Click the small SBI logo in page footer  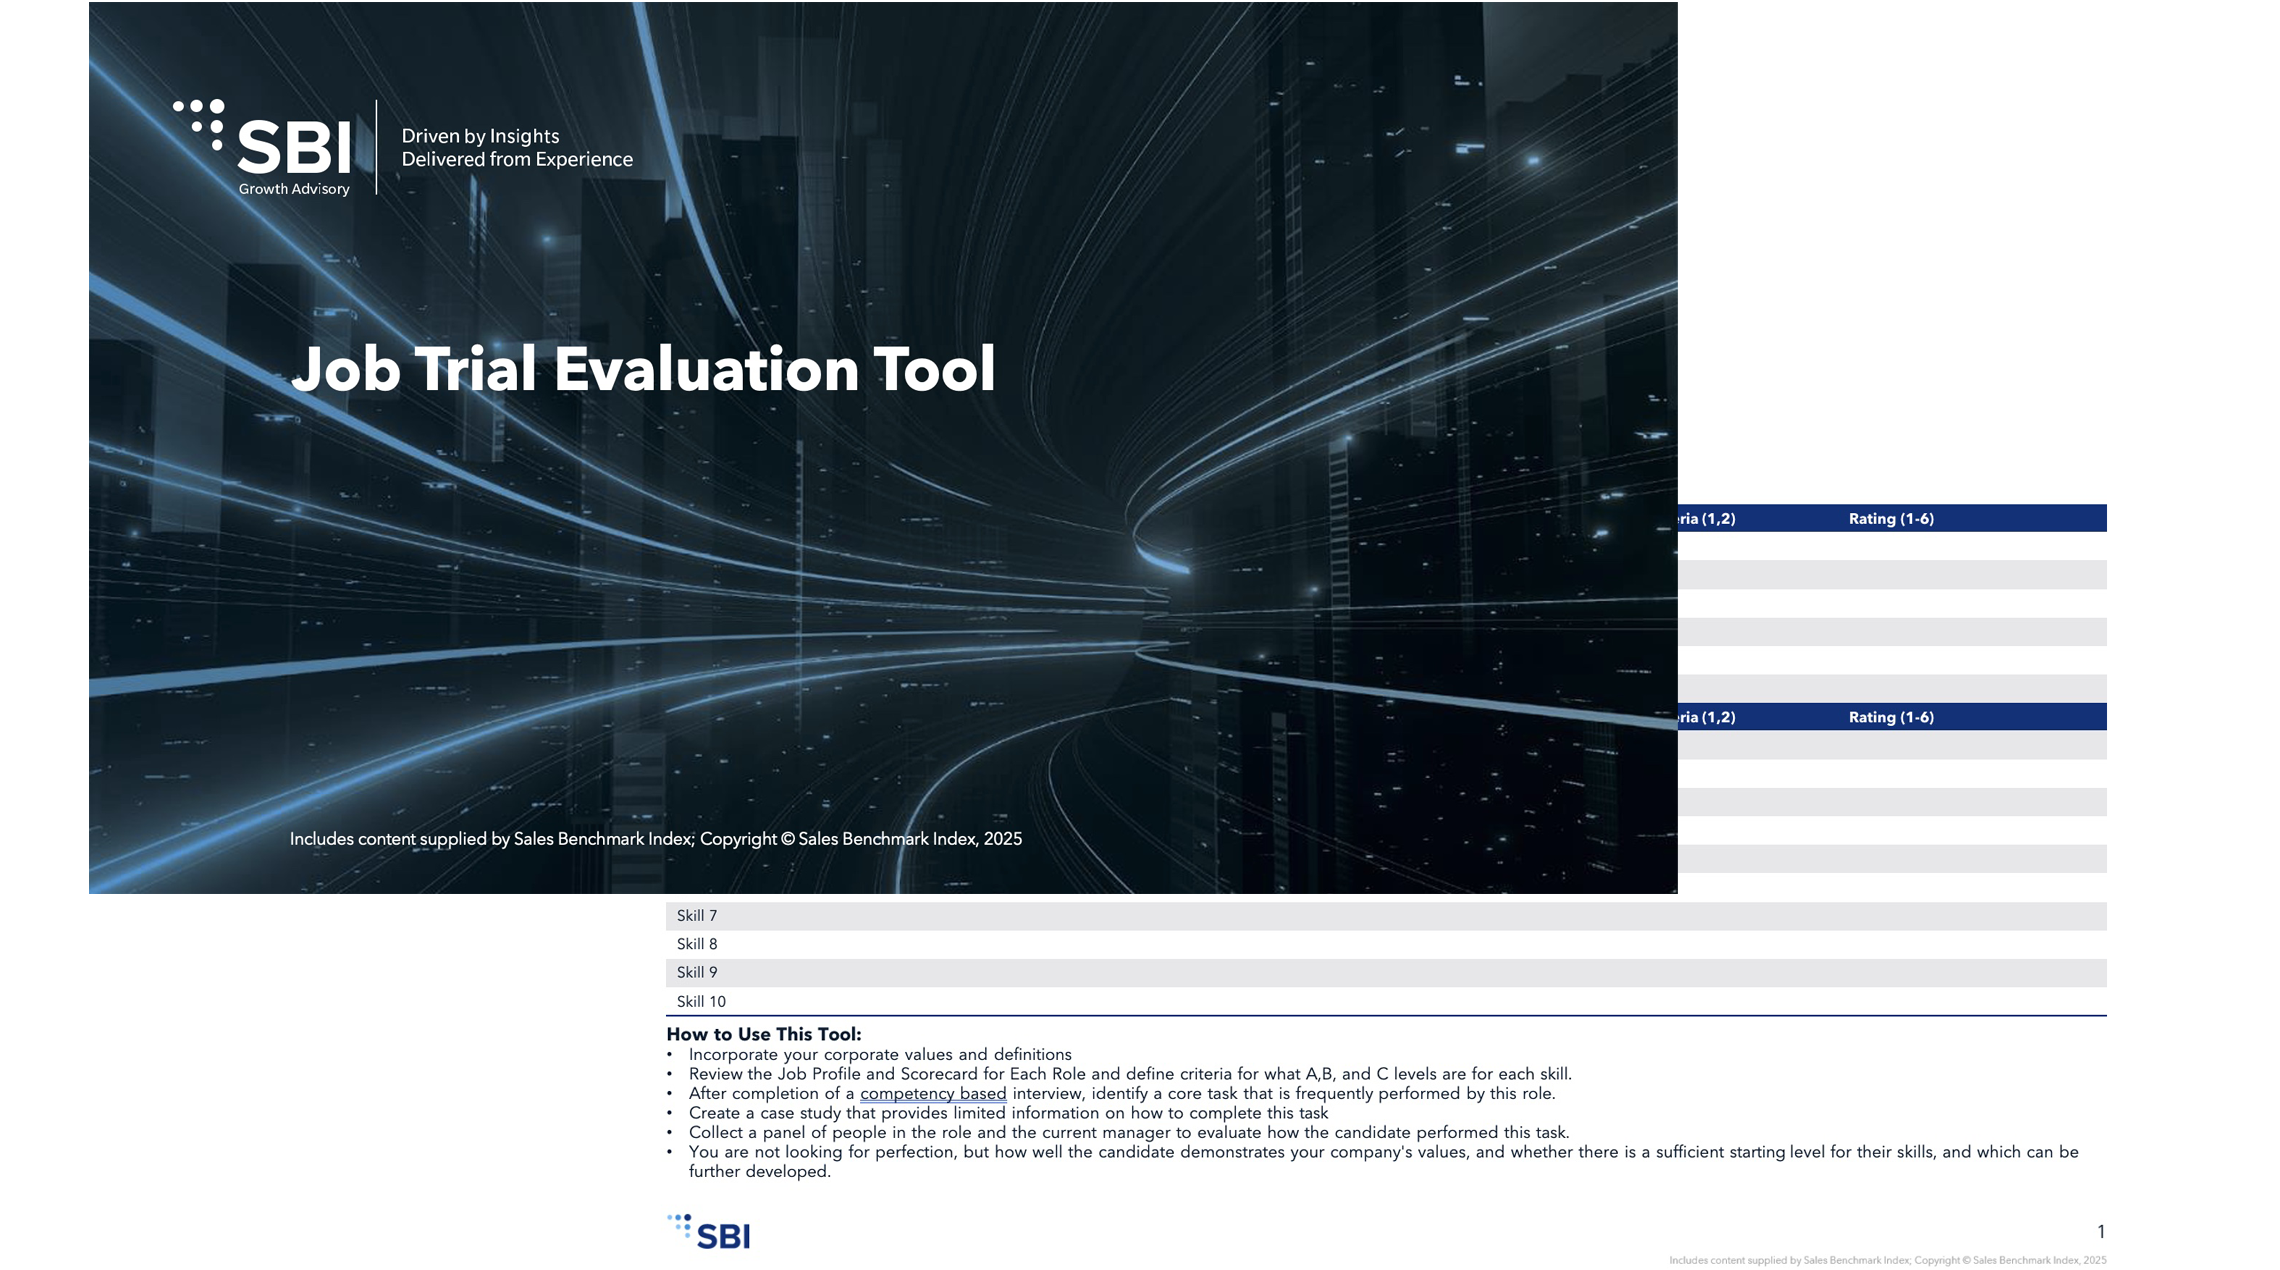(x=708, y=1232)
